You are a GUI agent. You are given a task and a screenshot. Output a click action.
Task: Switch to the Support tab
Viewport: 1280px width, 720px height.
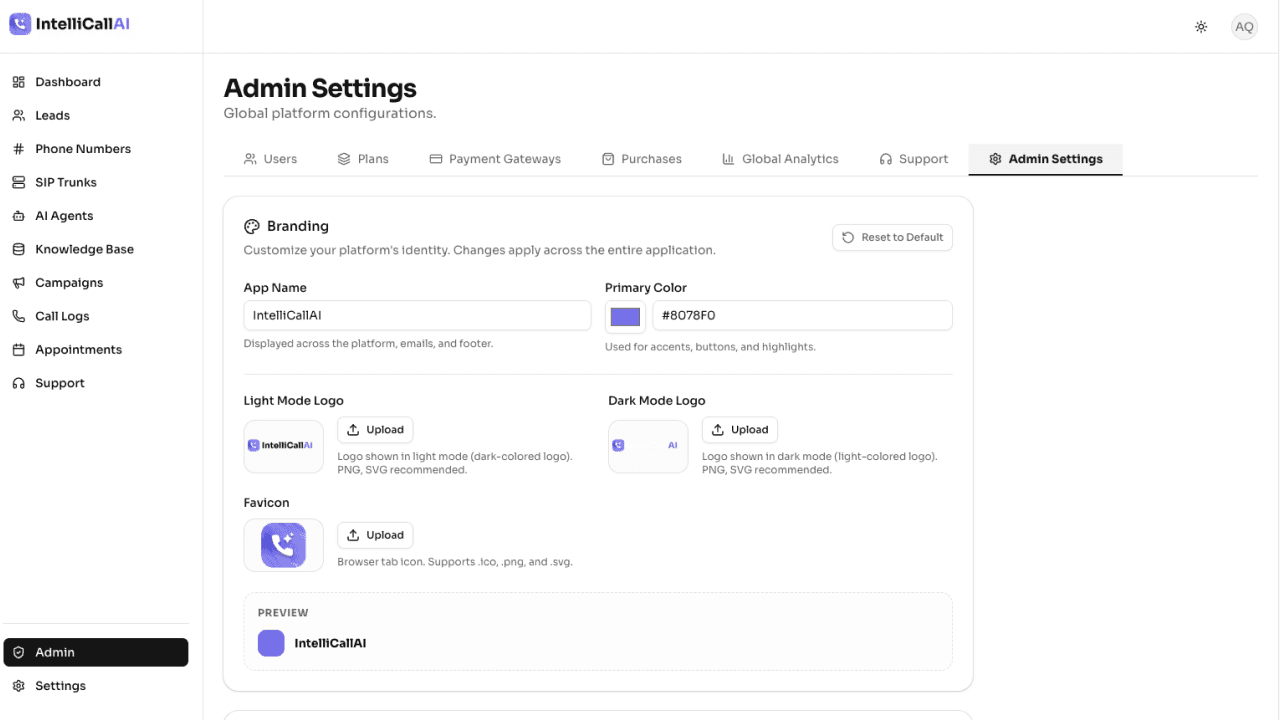(x=914, y=159)
